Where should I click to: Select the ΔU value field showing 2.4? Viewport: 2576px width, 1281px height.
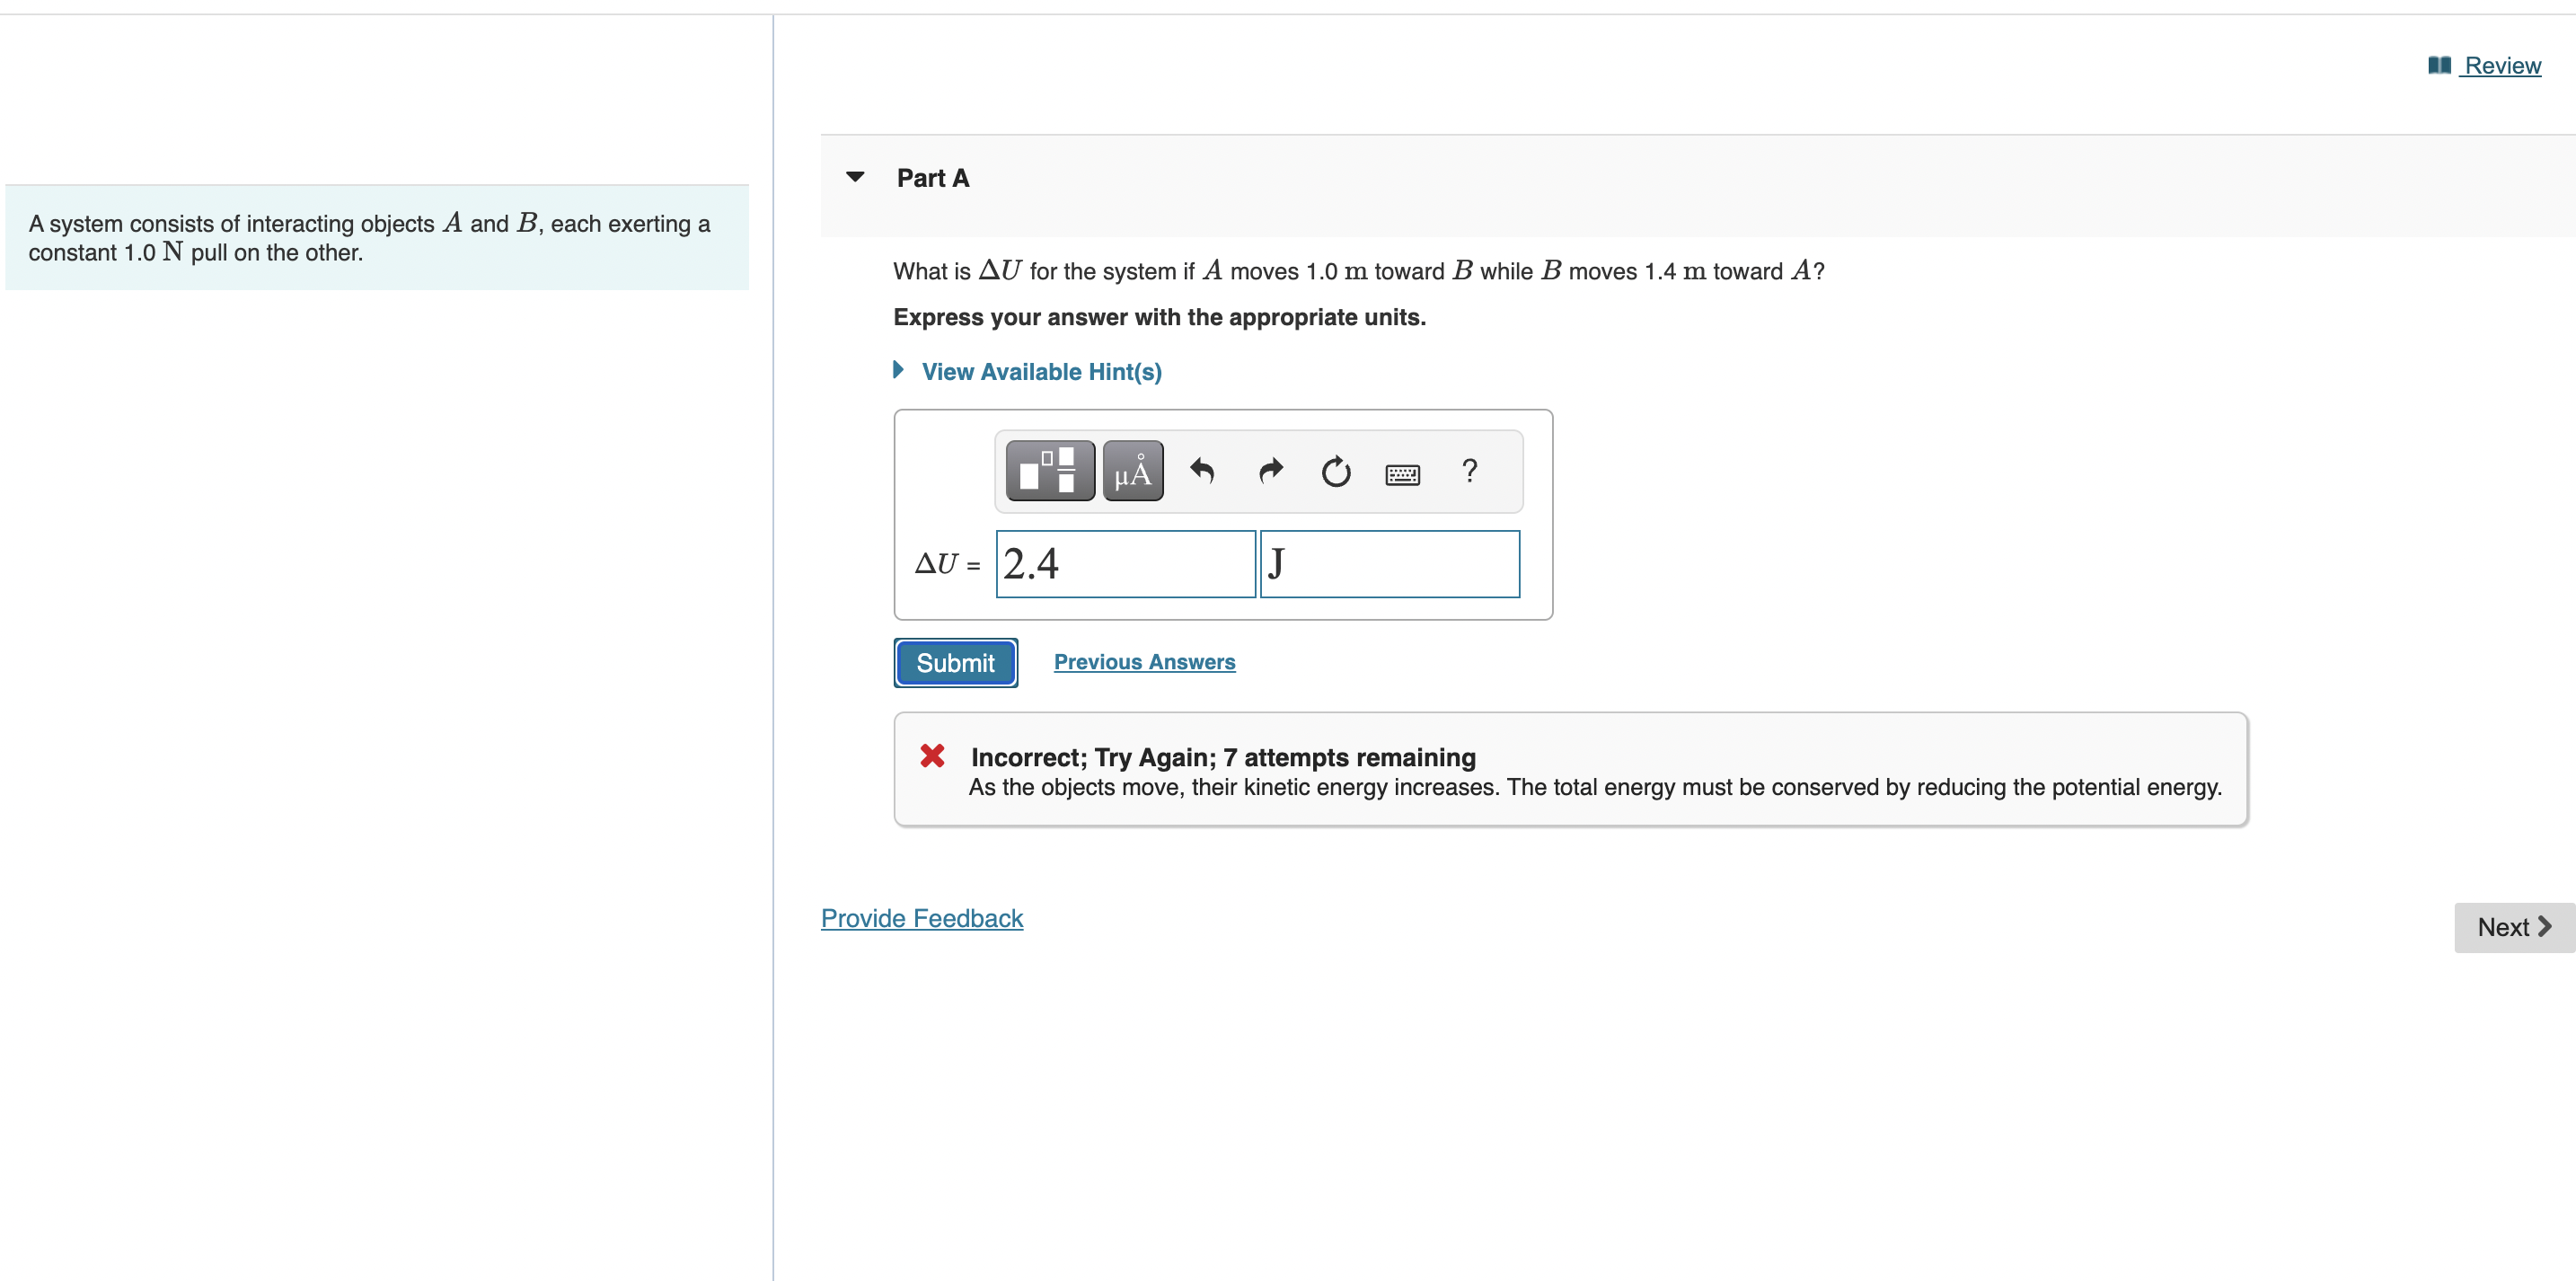[1125, 563]
